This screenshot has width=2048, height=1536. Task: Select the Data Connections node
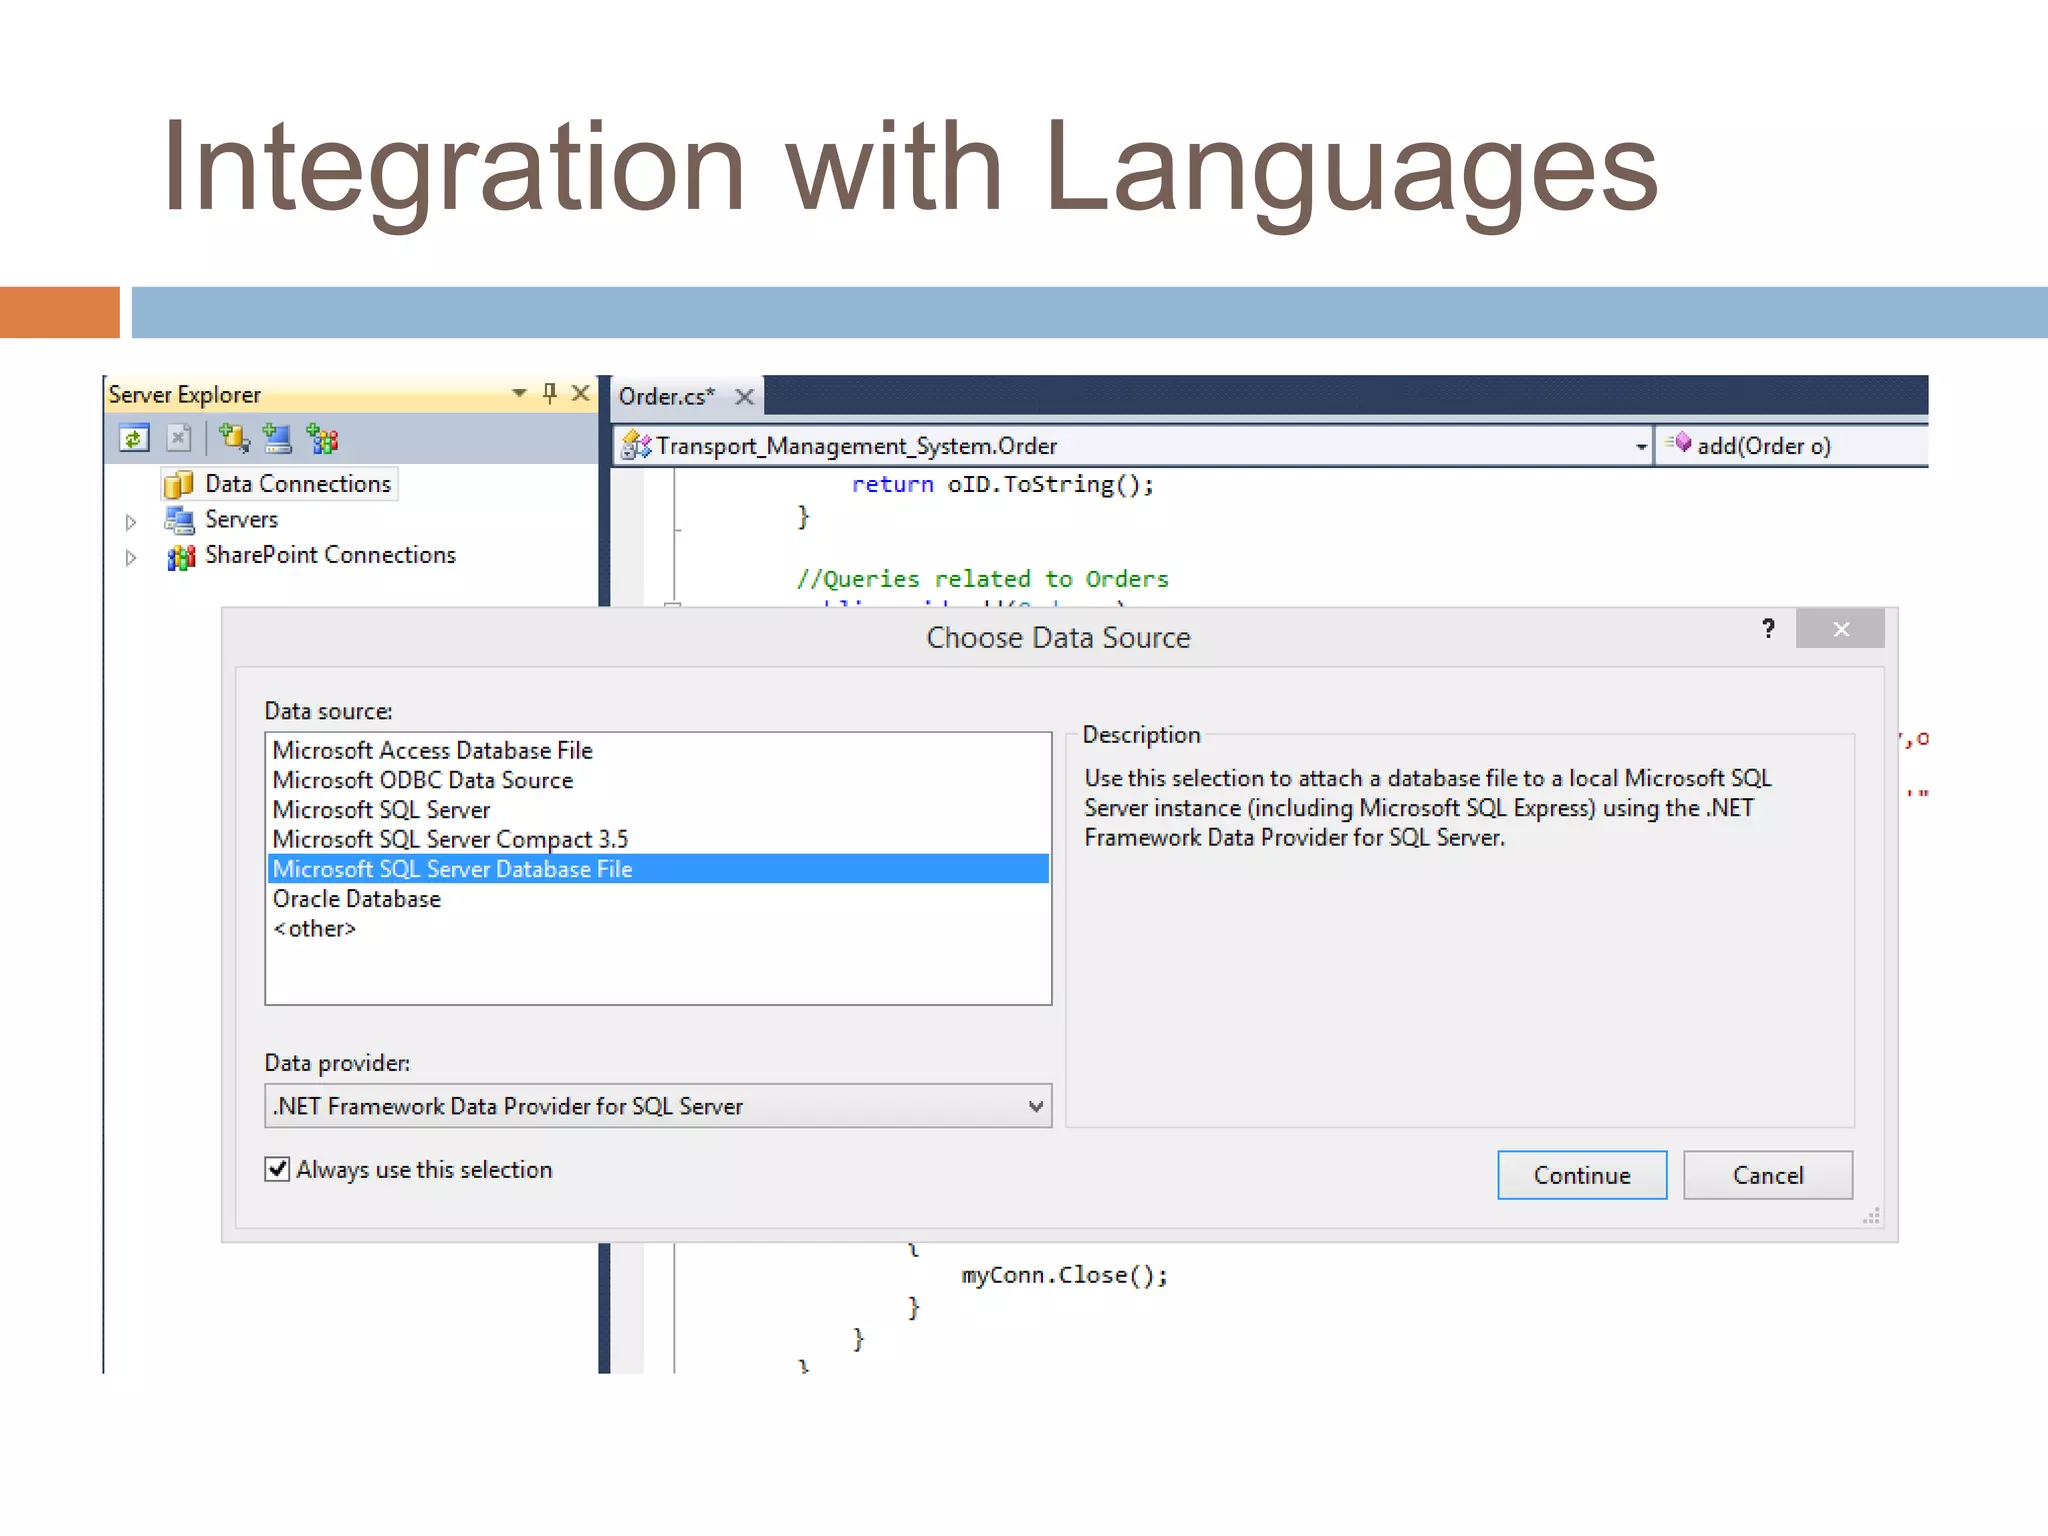tap(297, 484)
